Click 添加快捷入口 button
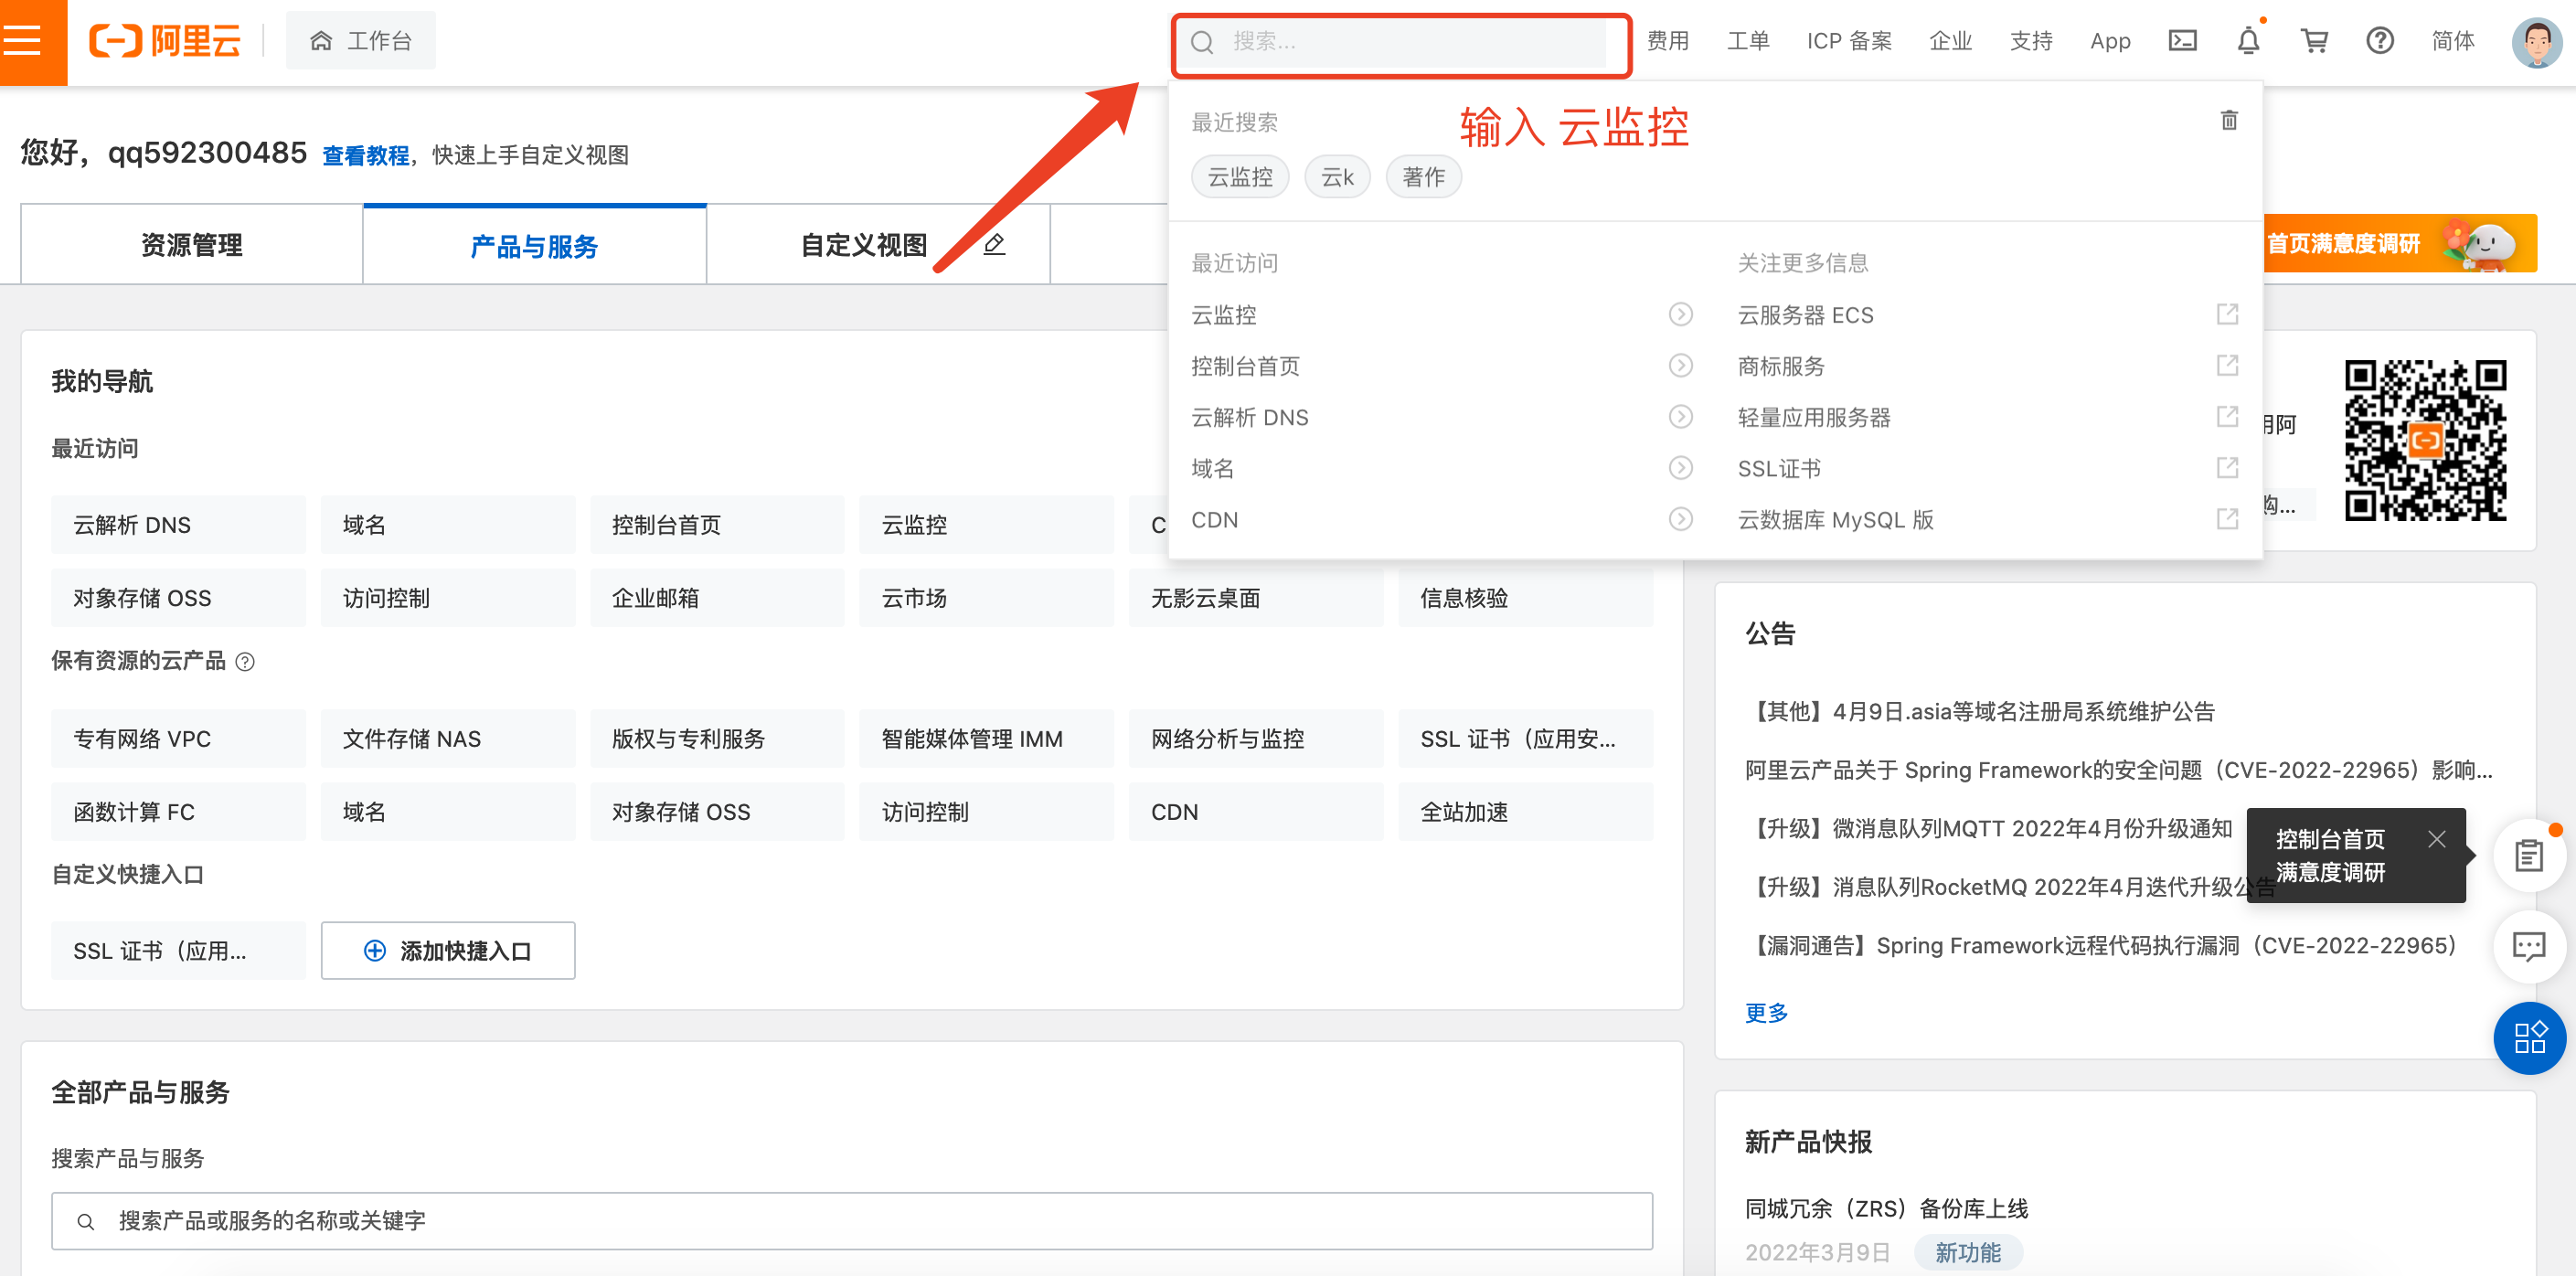 coord(448,951)
